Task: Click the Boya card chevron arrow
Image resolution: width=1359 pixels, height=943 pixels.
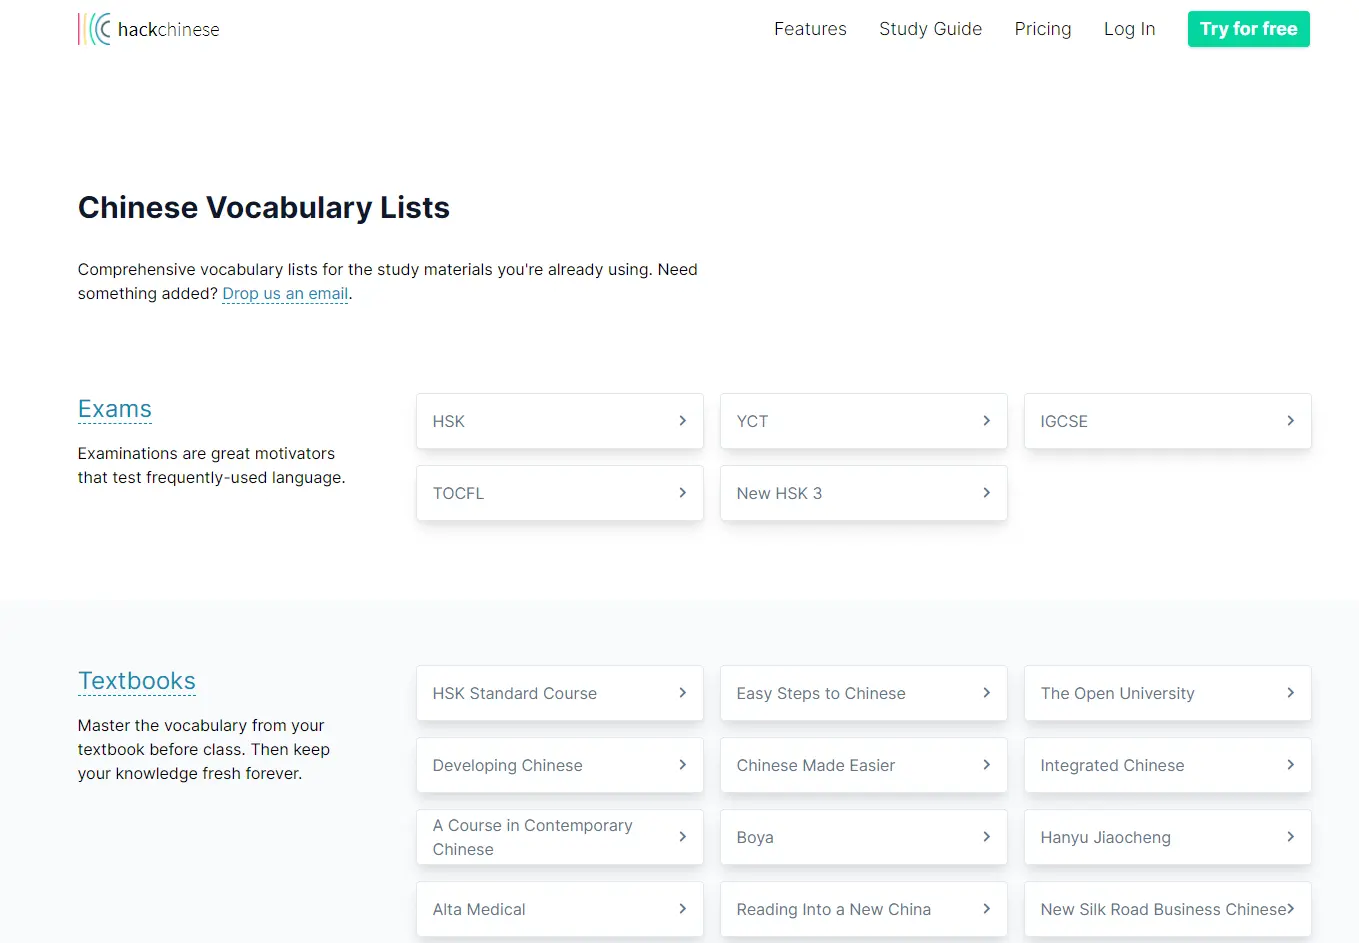Action: coord(987,837)
